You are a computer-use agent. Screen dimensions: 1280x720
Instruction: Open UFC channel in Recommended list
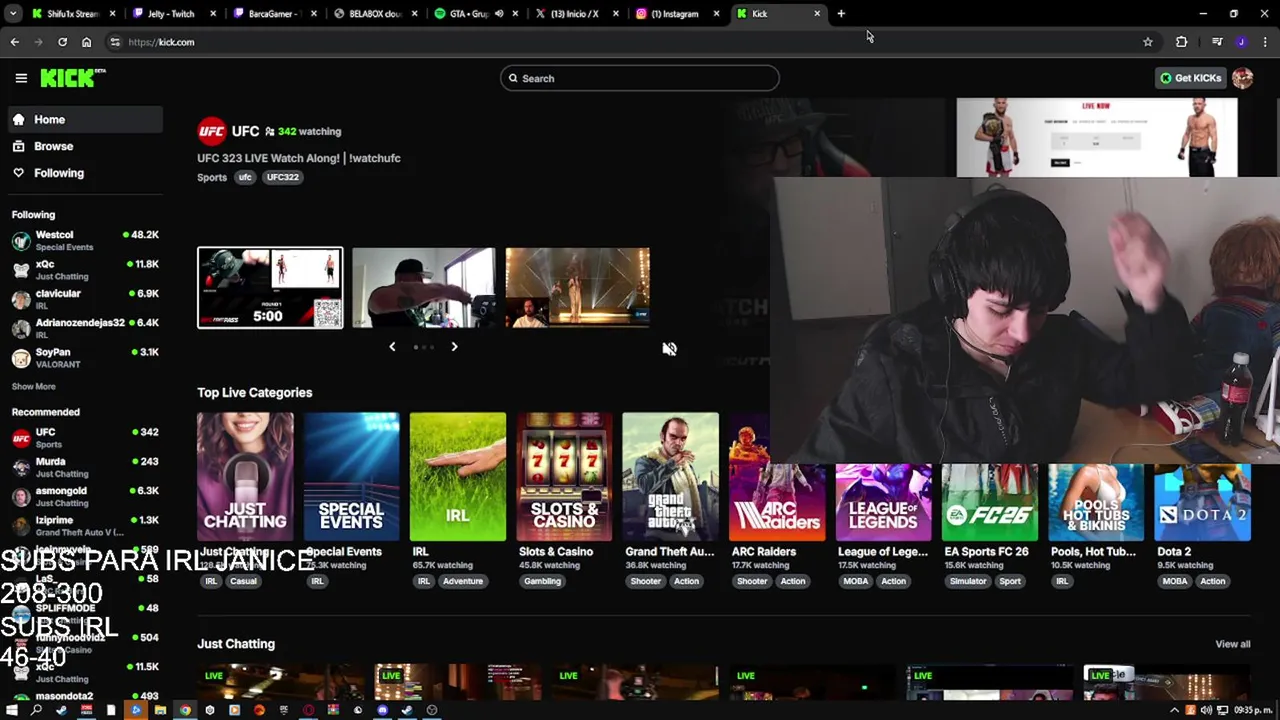85,438
